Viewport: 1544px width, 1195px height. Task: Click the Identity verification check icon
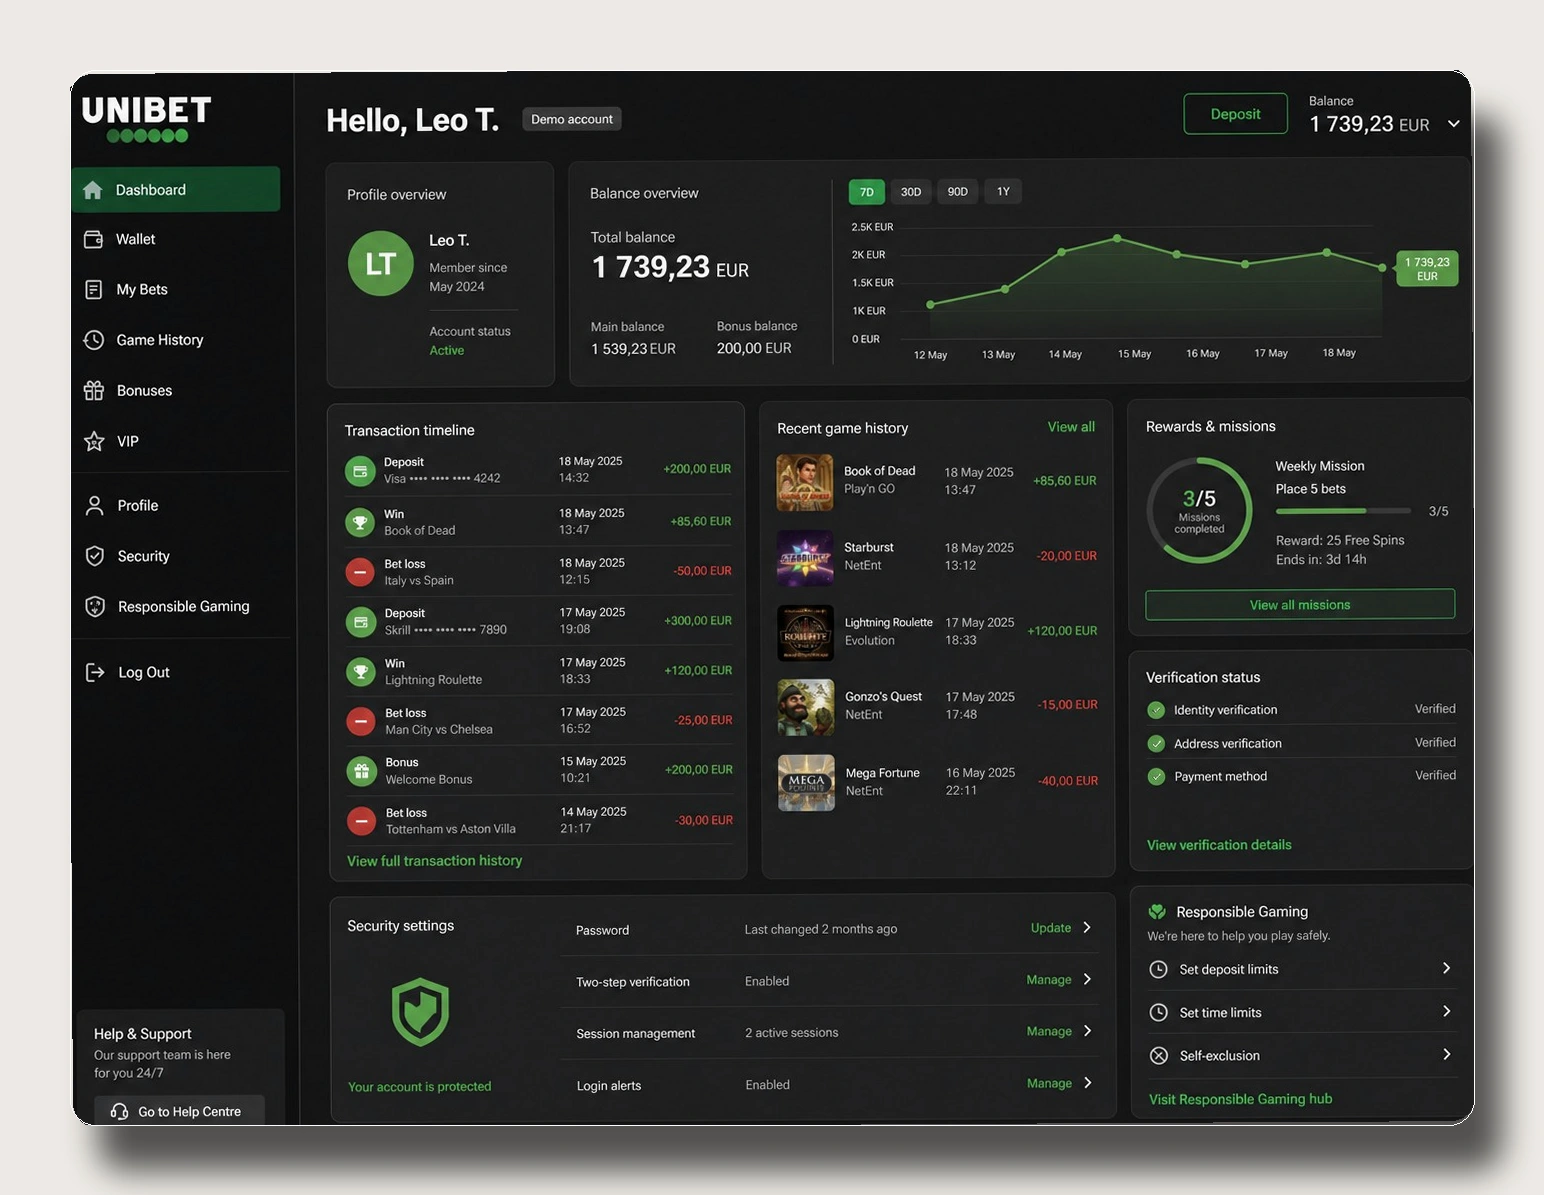tap(1157, 710)
